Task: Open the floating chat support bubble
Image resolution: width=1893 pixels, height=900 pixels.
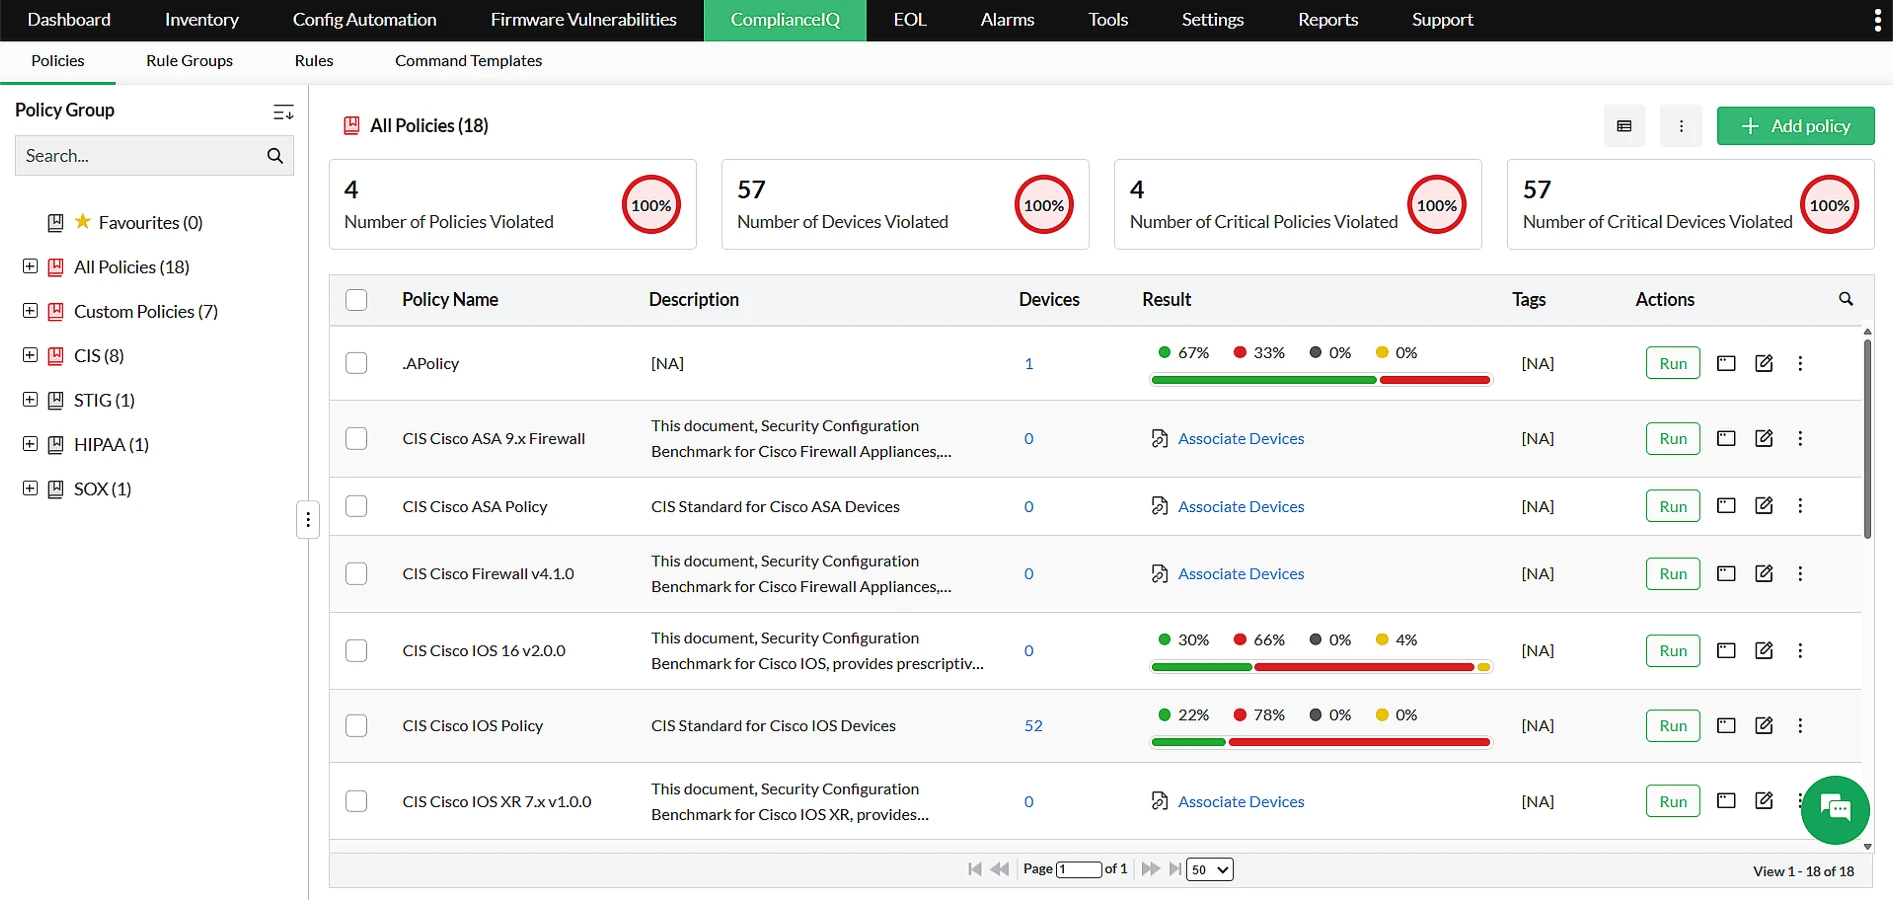Action: click(1834, 810)
